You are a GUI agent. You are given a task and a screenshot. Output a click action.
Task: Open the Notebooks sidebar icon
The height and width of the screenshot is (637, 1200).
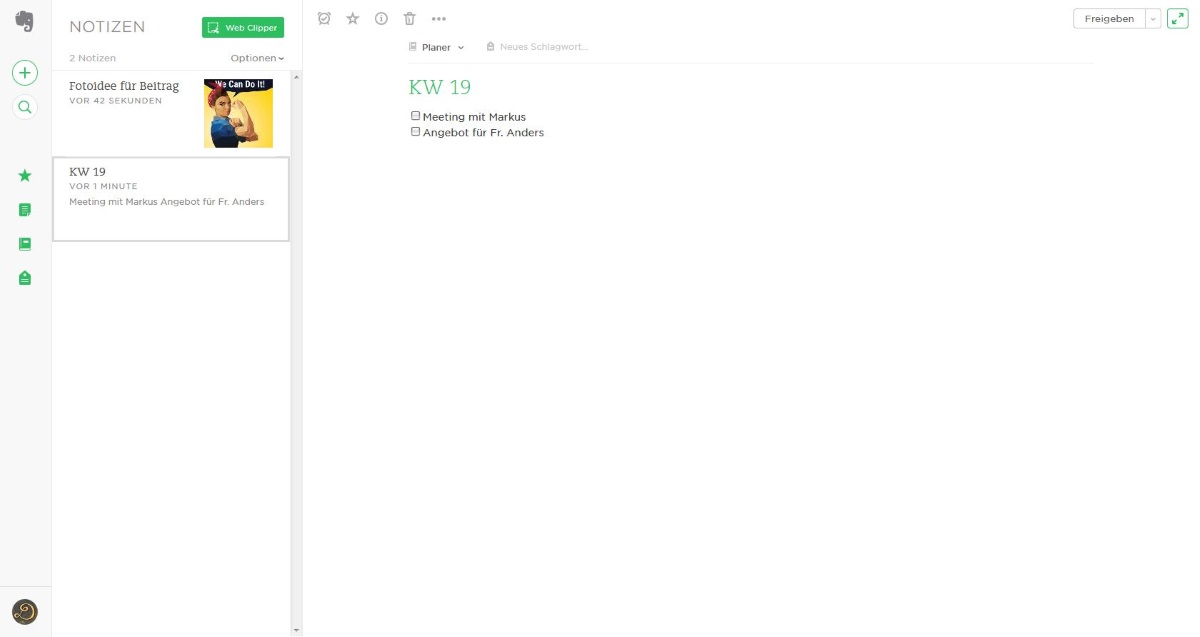click(x=25, y=244)
